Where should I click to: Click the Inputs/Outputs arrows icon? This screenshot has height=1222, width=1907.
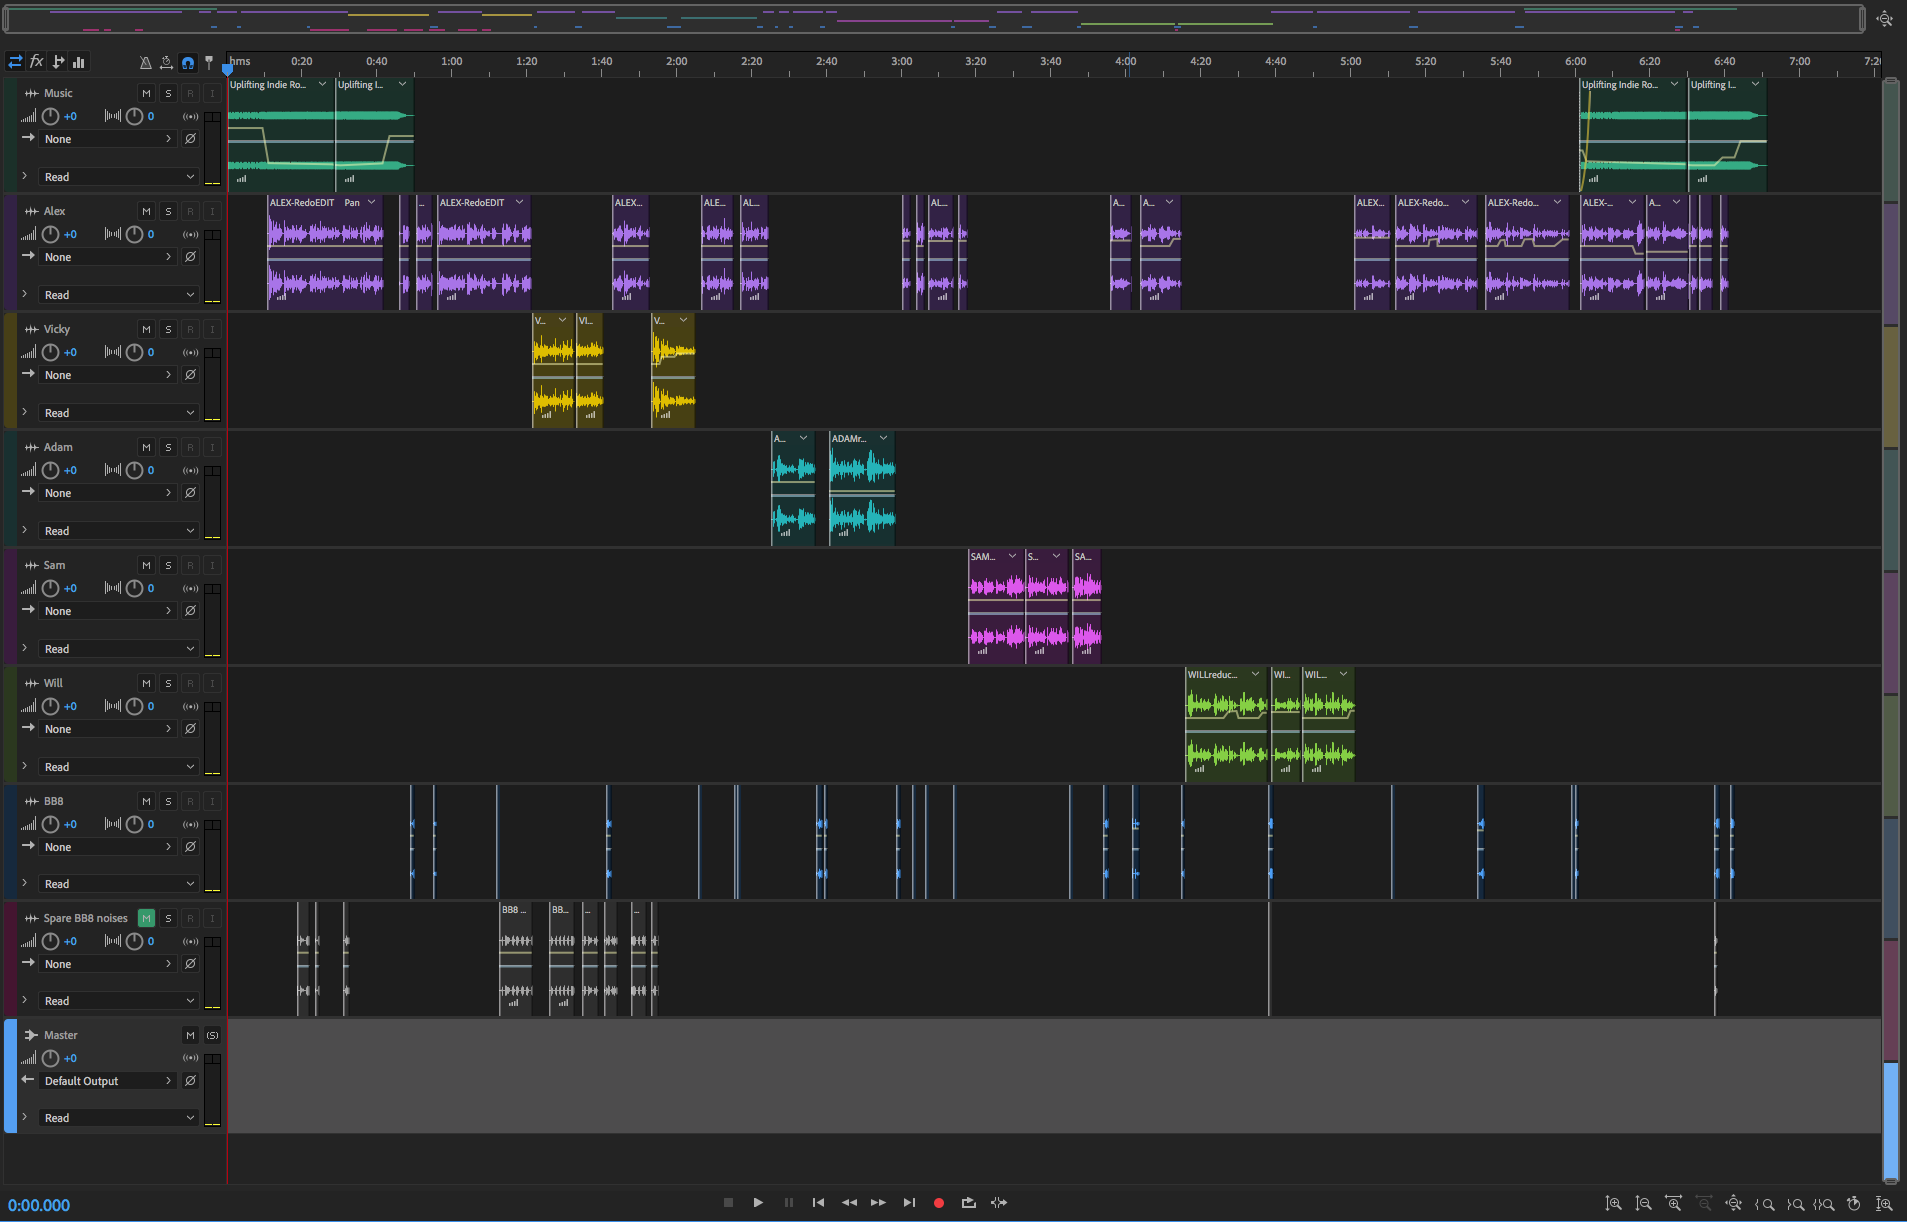tap(15, 62)
